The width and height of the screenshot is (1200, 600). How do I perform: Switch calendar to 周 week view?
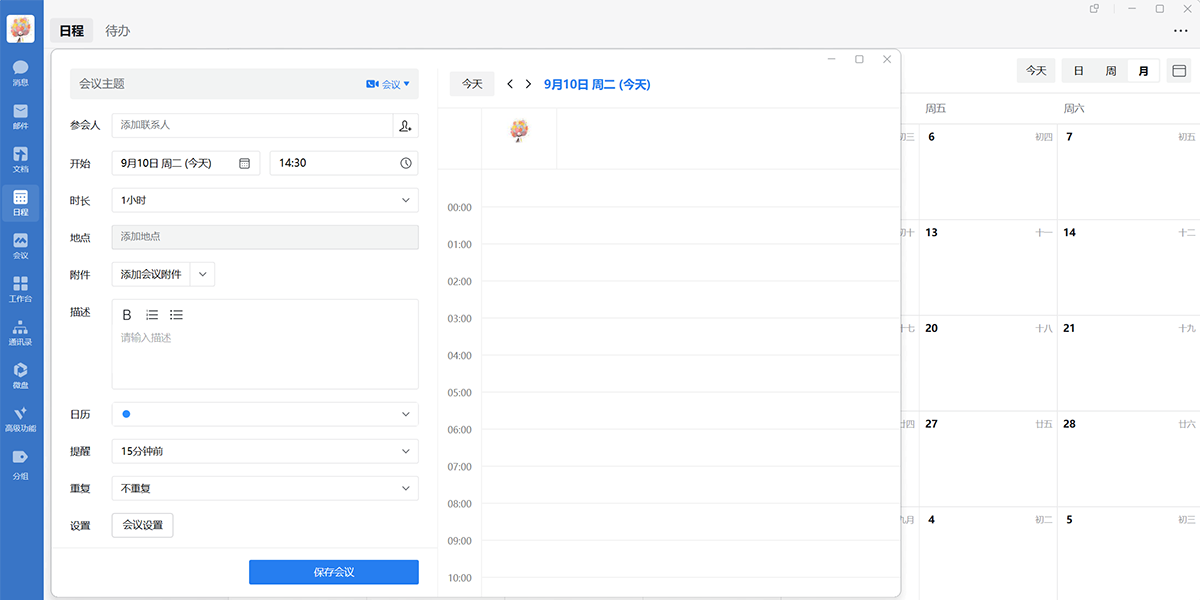point(1111,71)
